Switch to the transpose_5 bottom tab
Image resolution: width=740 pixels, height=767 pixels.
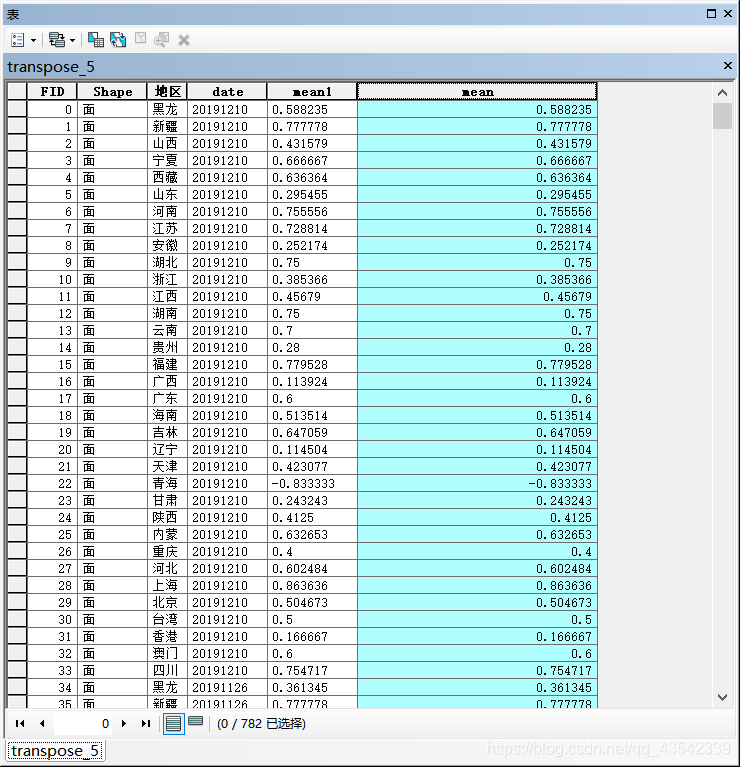tap(55, 750)
